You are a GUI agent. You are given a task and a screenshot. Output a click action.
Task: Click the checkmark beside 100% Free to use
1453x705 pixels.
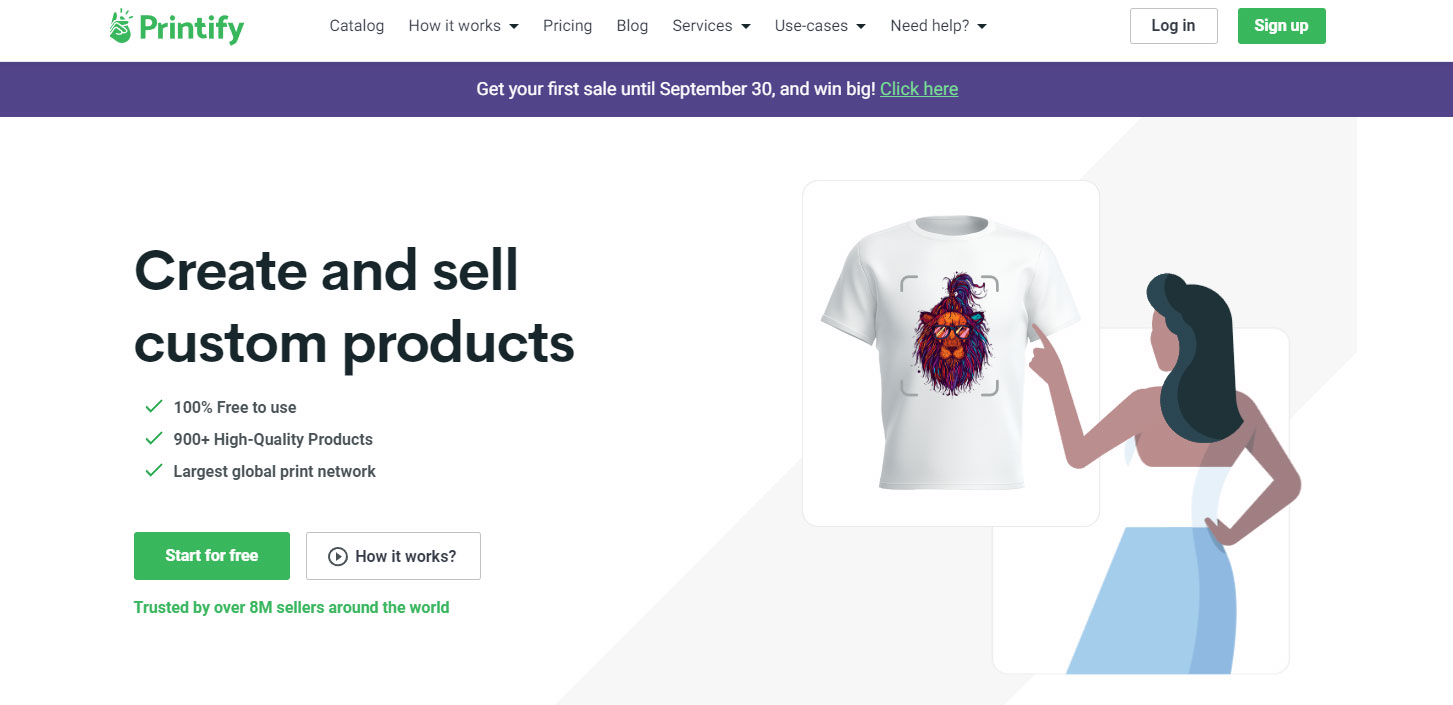(154, 407)
